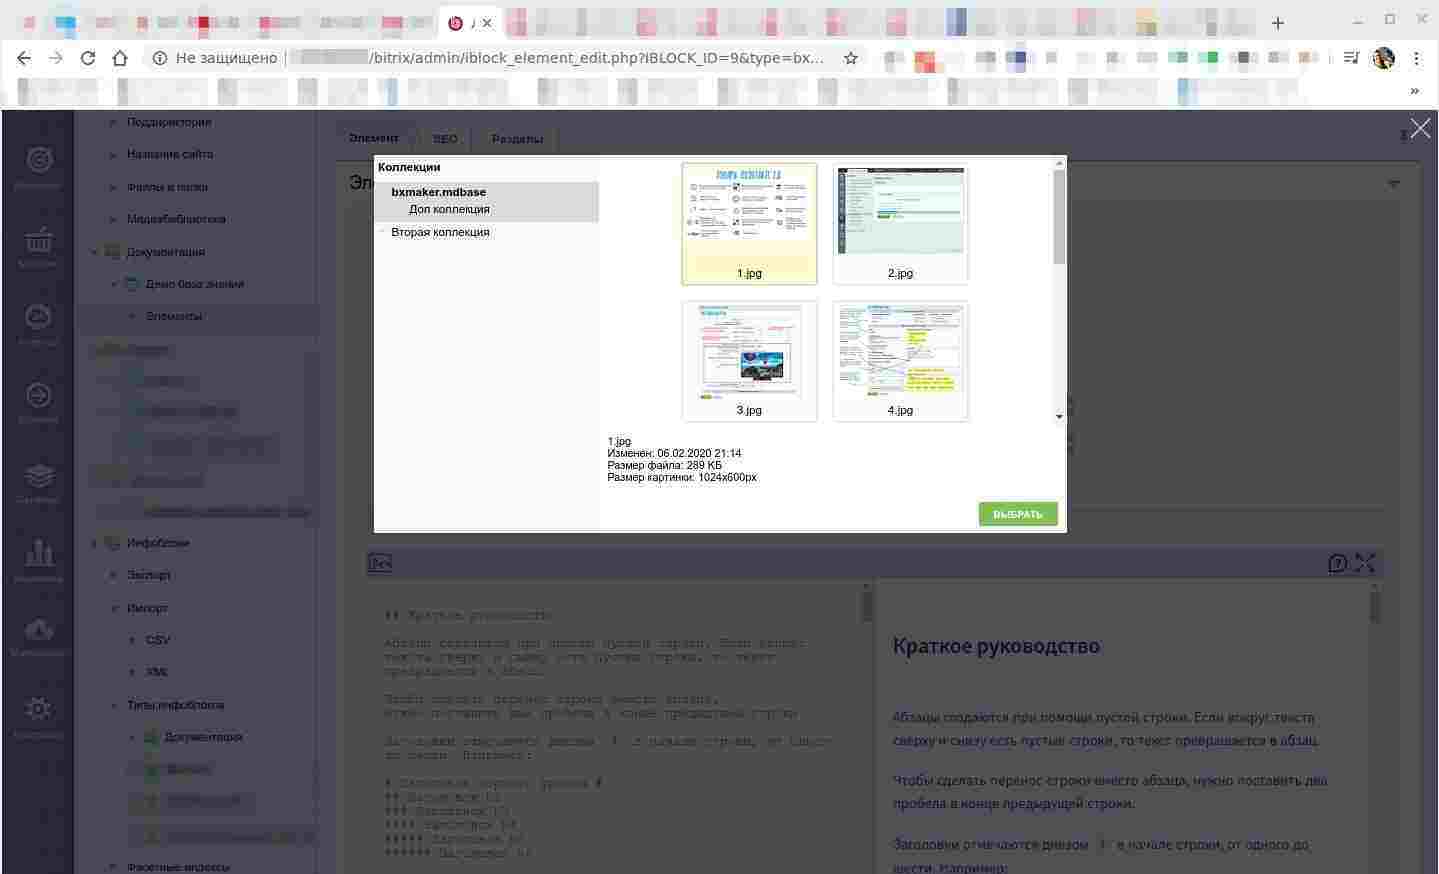Switch to the SEO tab
1439x874 pixels.
(x=444, y=139)
